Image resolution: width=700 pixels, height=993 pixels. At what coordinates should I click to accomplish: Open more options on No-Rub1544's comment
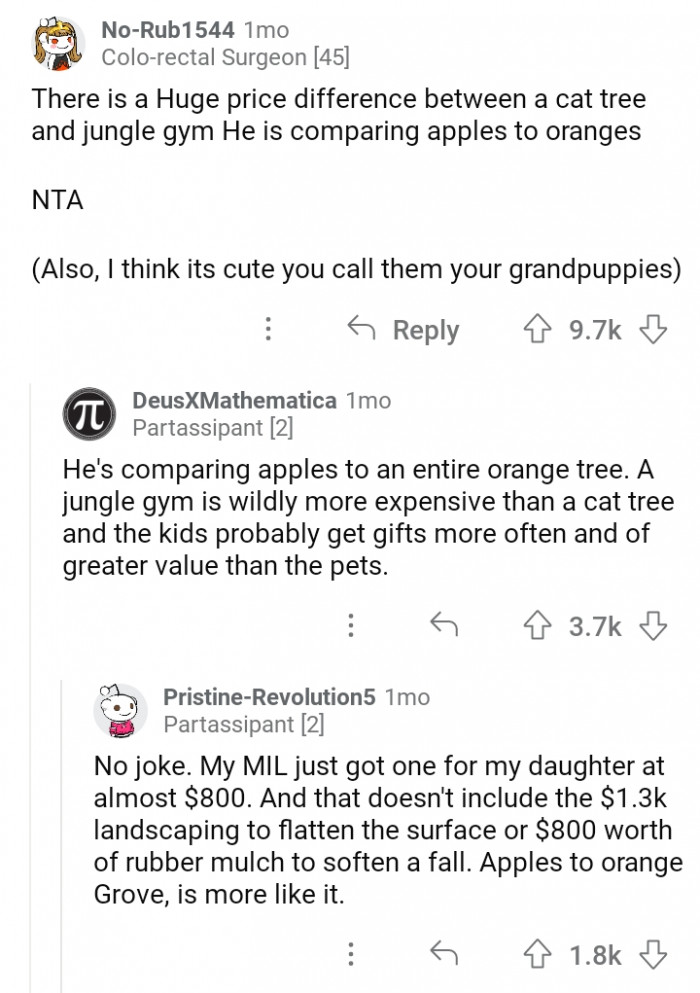[267, 329]
